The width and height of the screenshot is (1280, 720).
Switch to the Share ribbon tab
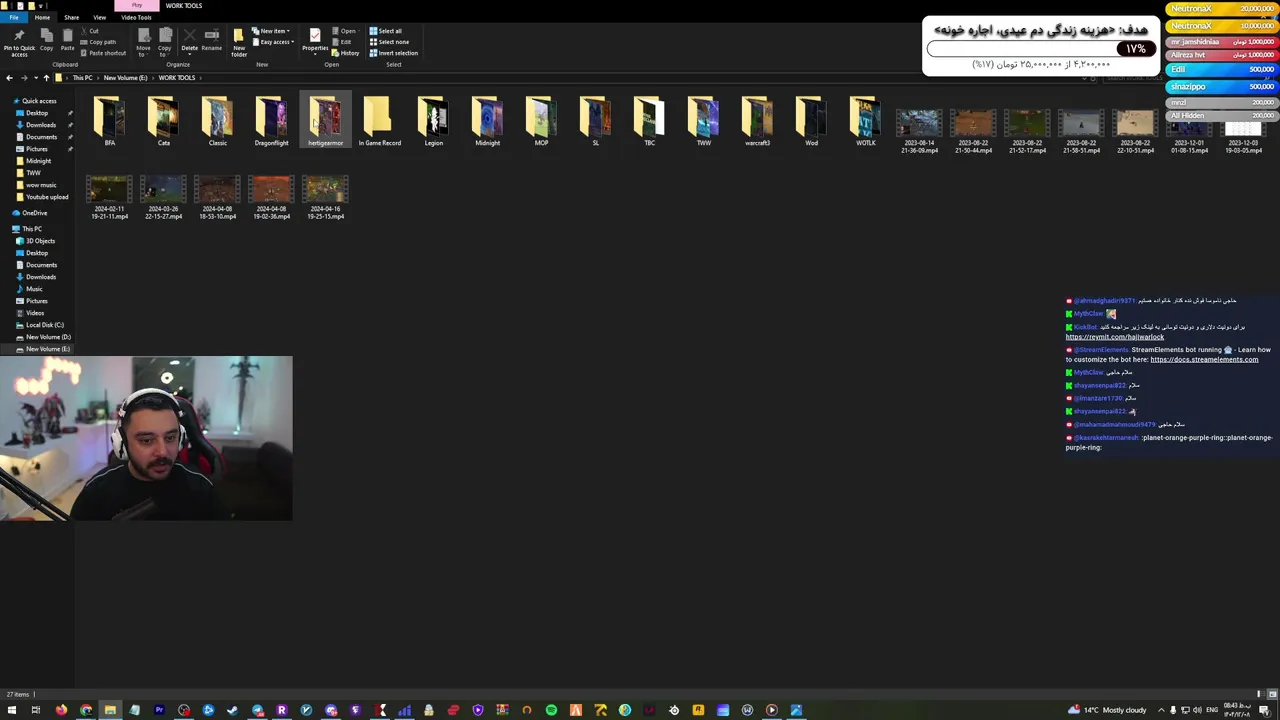click(x=71, y=17)
